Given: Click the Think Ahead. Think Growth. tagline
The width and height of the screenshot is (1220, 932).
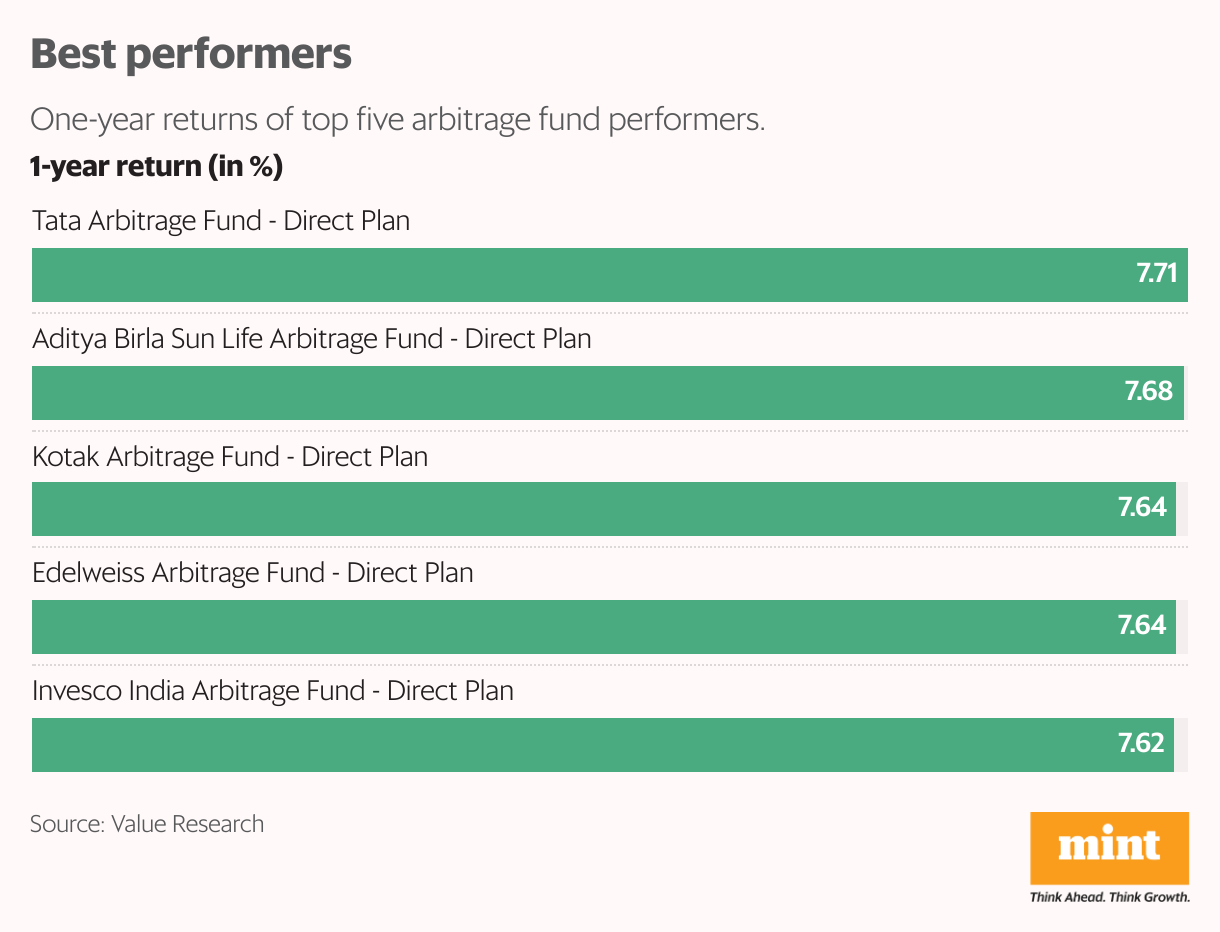Looking at the screenshot, I should (x=1109, y=897).
